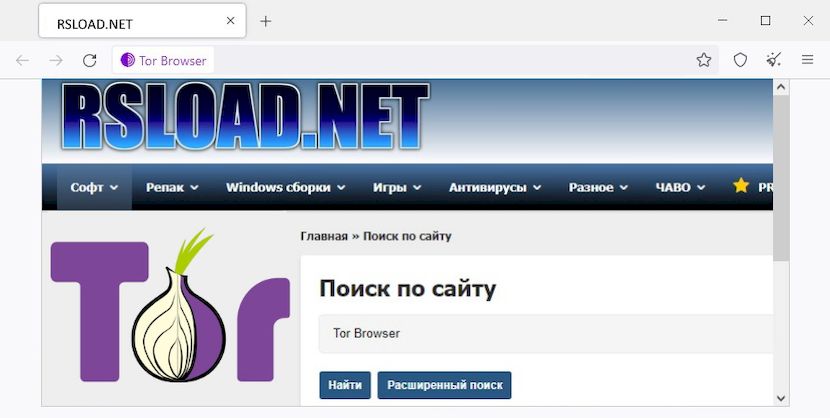830x418 pixels.
Task: Open the hamburger application menu
Action: [808, 60]
